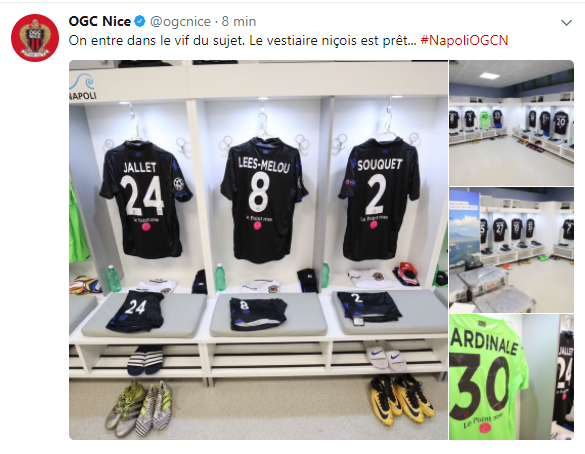Click the Lees-Melou 8 shirt in photo
585x454 pixels.
pyautogui.click(x=263, y=200)
